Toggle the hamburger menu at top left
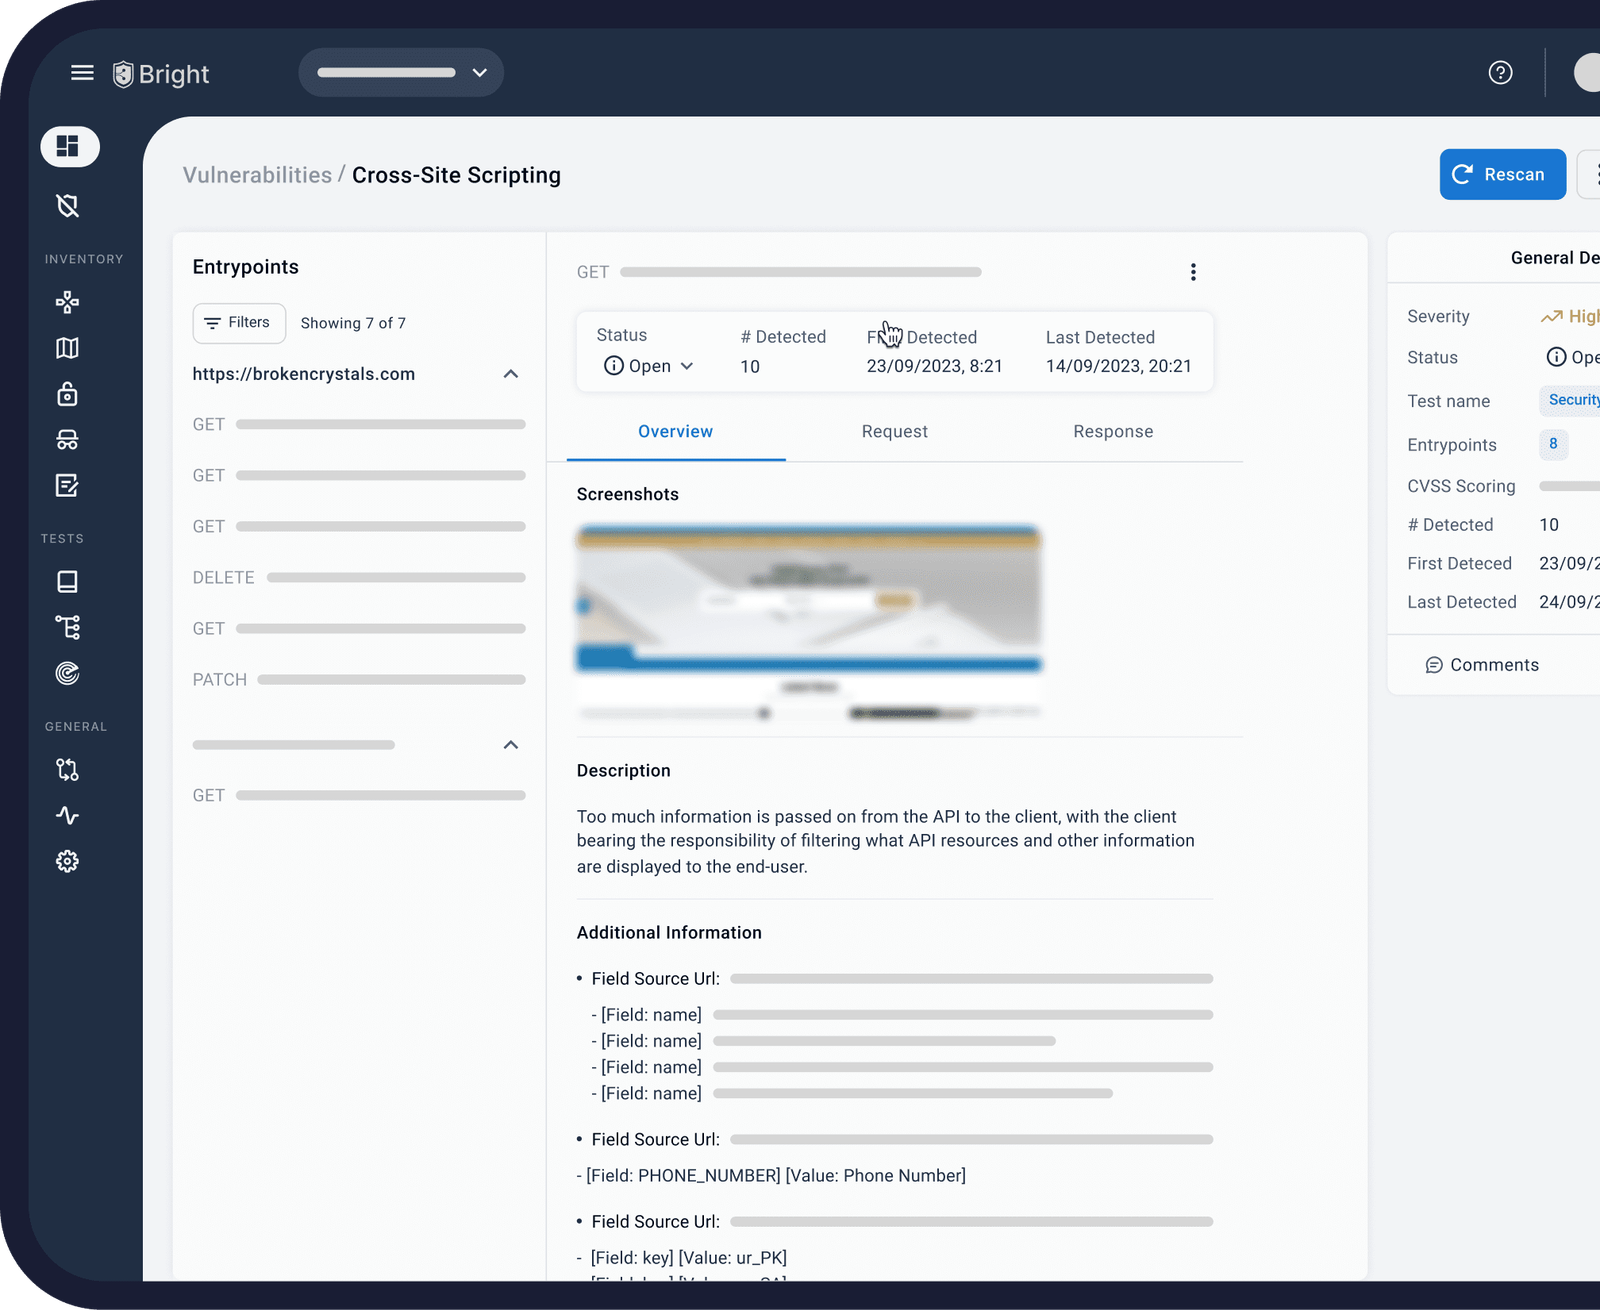 pyautogui.click(x=82, y=72)
